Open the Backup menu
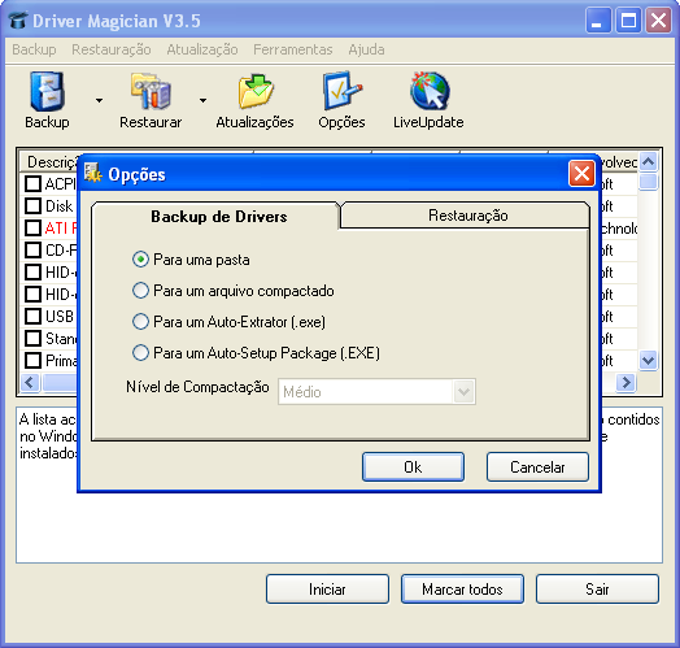Screen dimensions: 680x648 (x=34, y=49)
